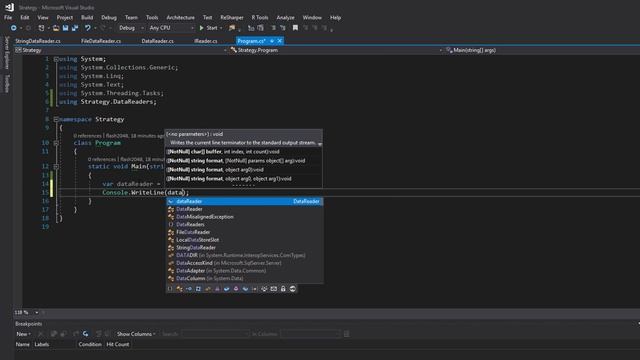Open the Start button dropdown arrow
Viewport: 640px width, 360px height.
221,28
